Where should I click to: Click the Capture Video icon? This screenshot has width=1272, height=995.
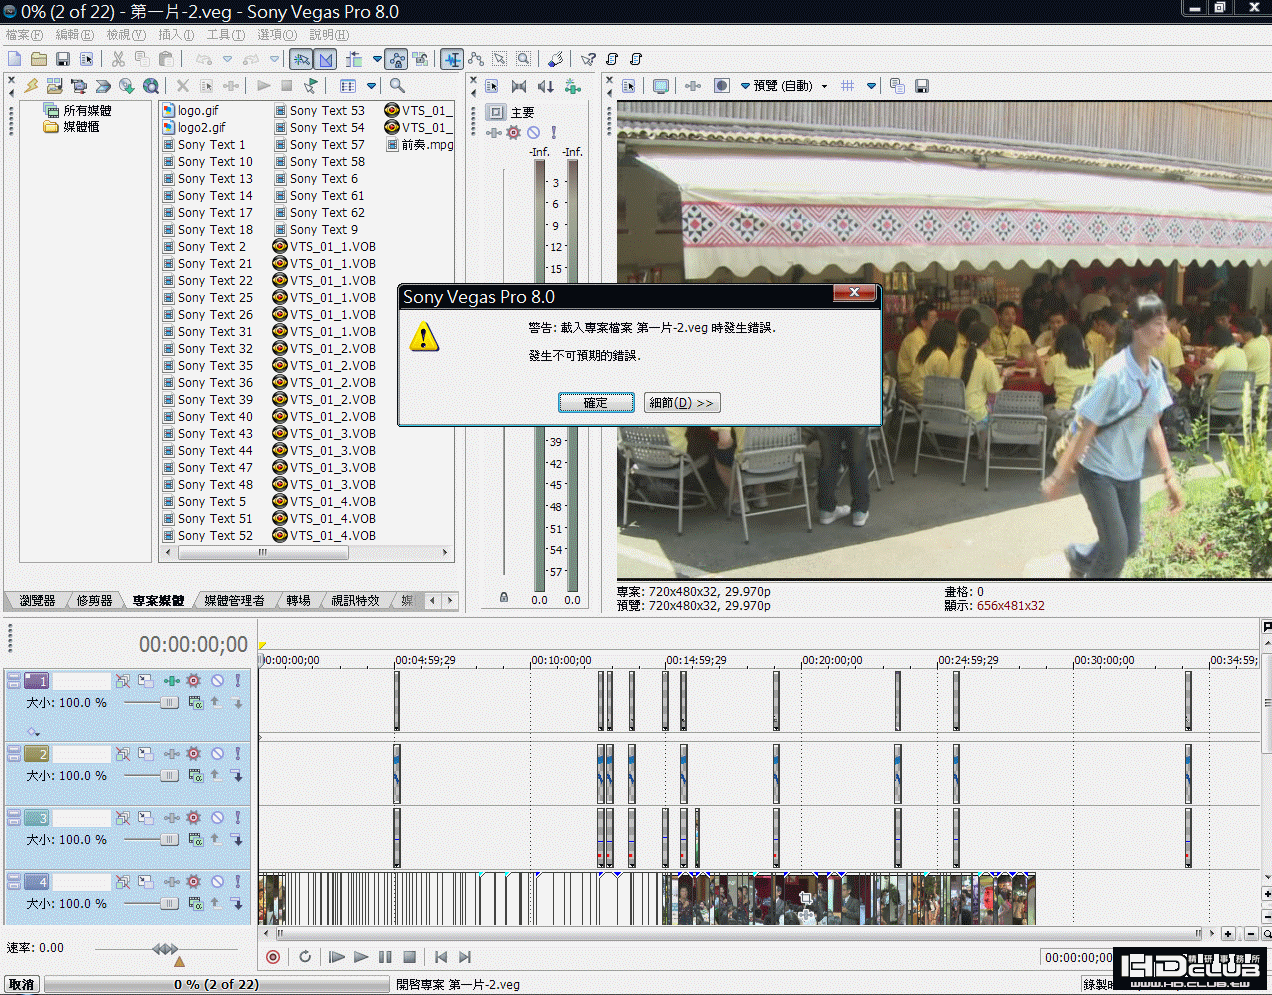(79, 86)
